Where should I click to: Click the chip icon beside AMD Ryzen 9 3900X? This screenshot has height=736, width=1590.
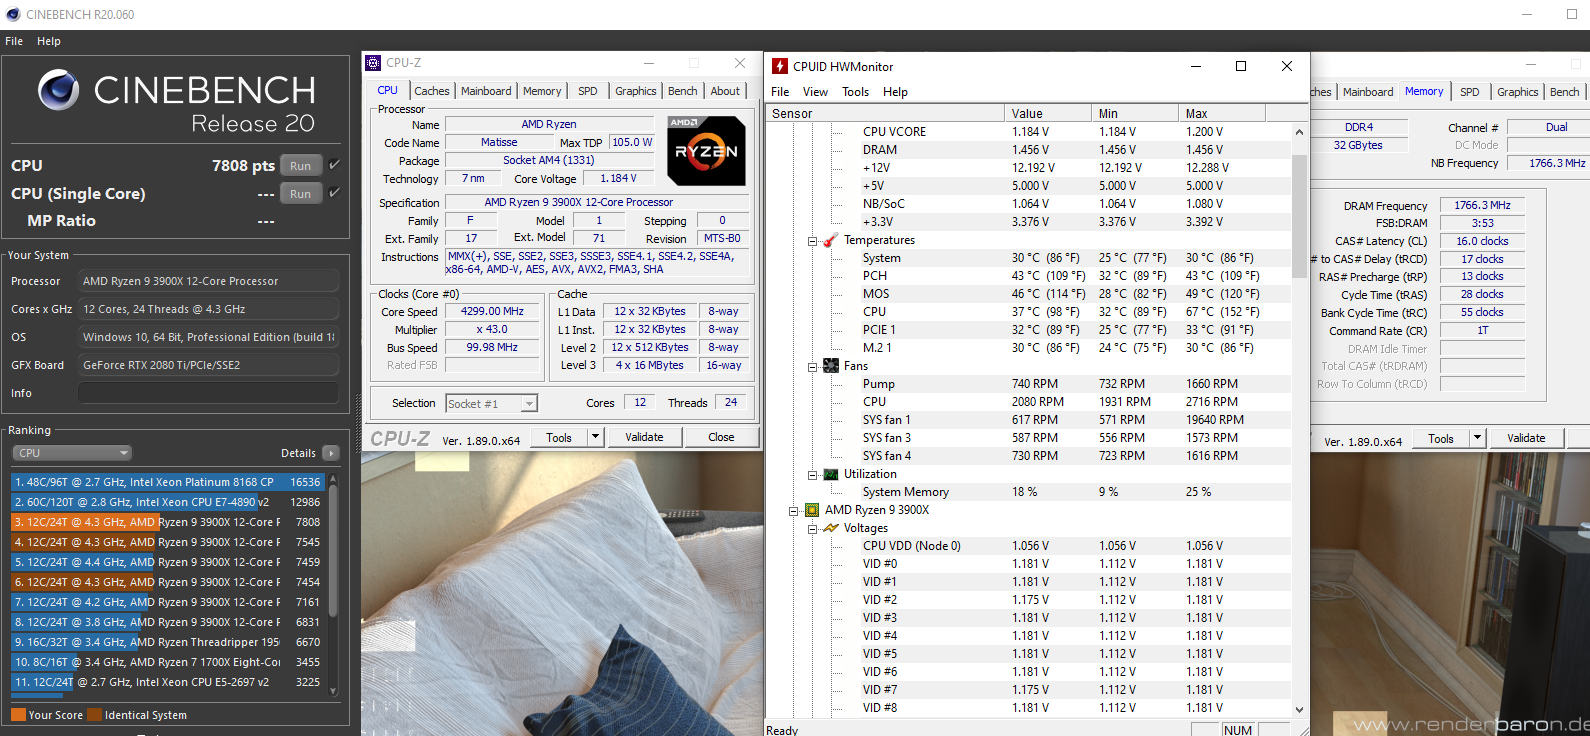pos(811,510)
